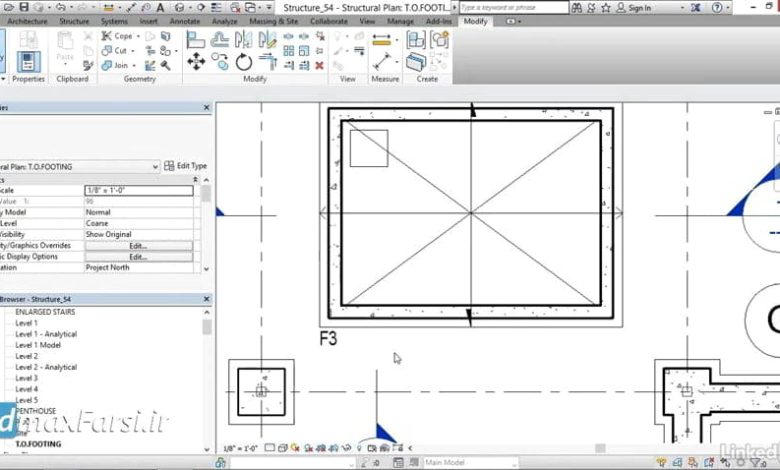Click Sign In link
This screenshot has height=470, width=780.
pyautogui.click(x=639, y=8)
